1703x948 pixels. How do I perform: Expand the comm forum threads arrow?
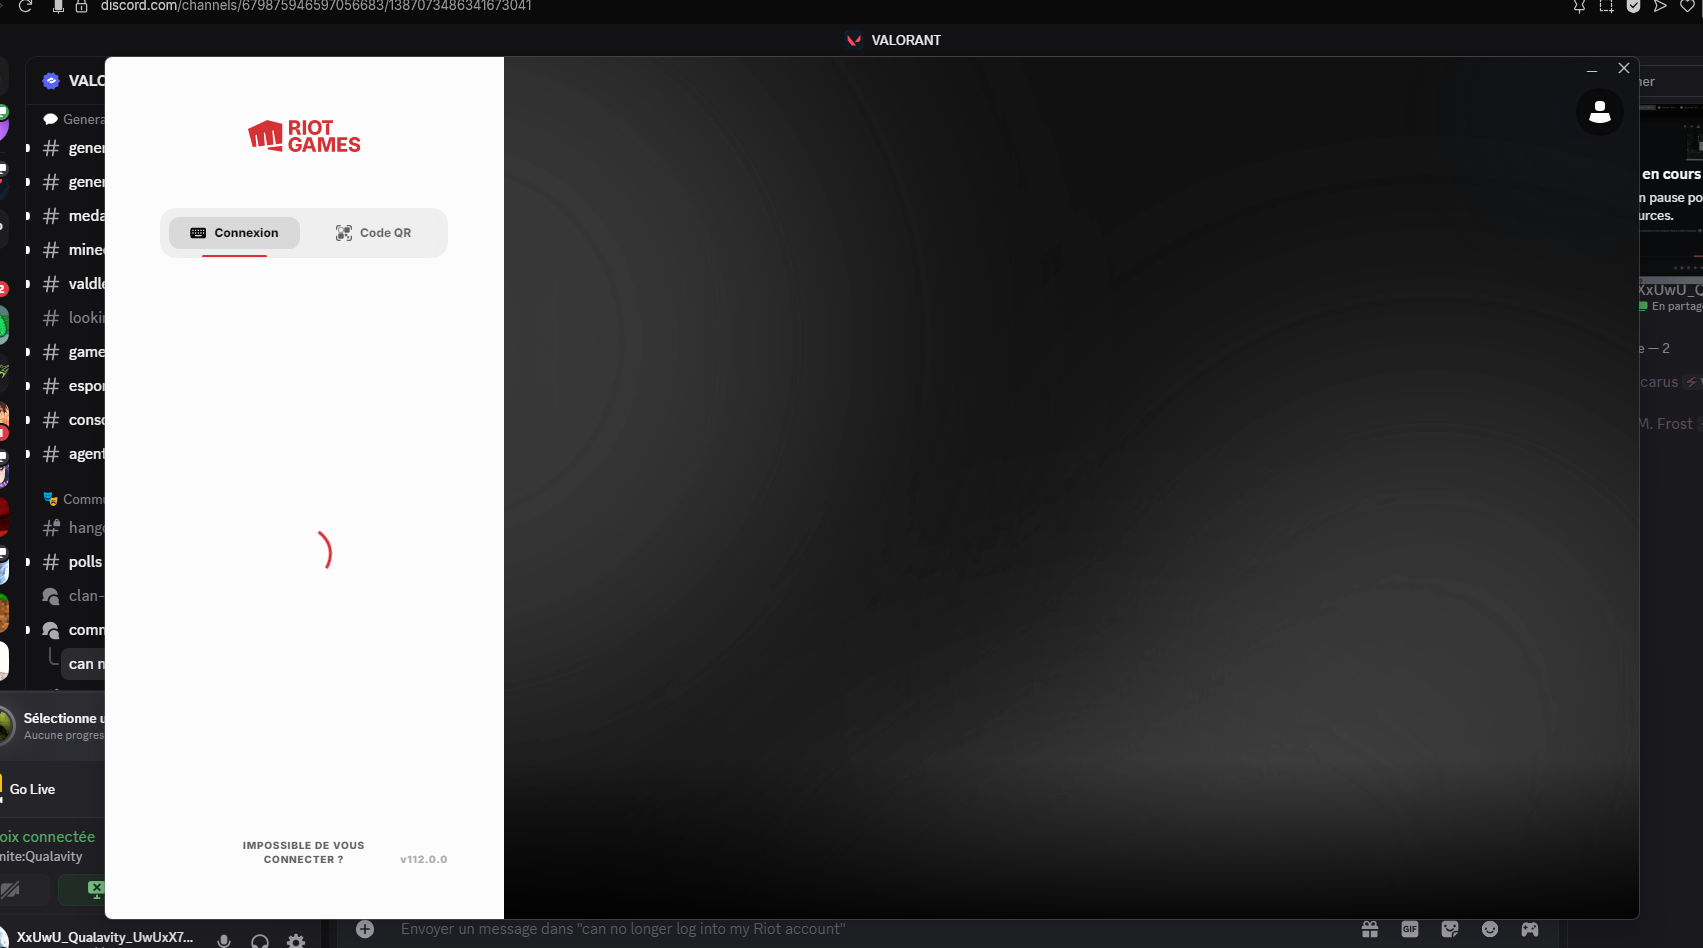pos(28,630)
